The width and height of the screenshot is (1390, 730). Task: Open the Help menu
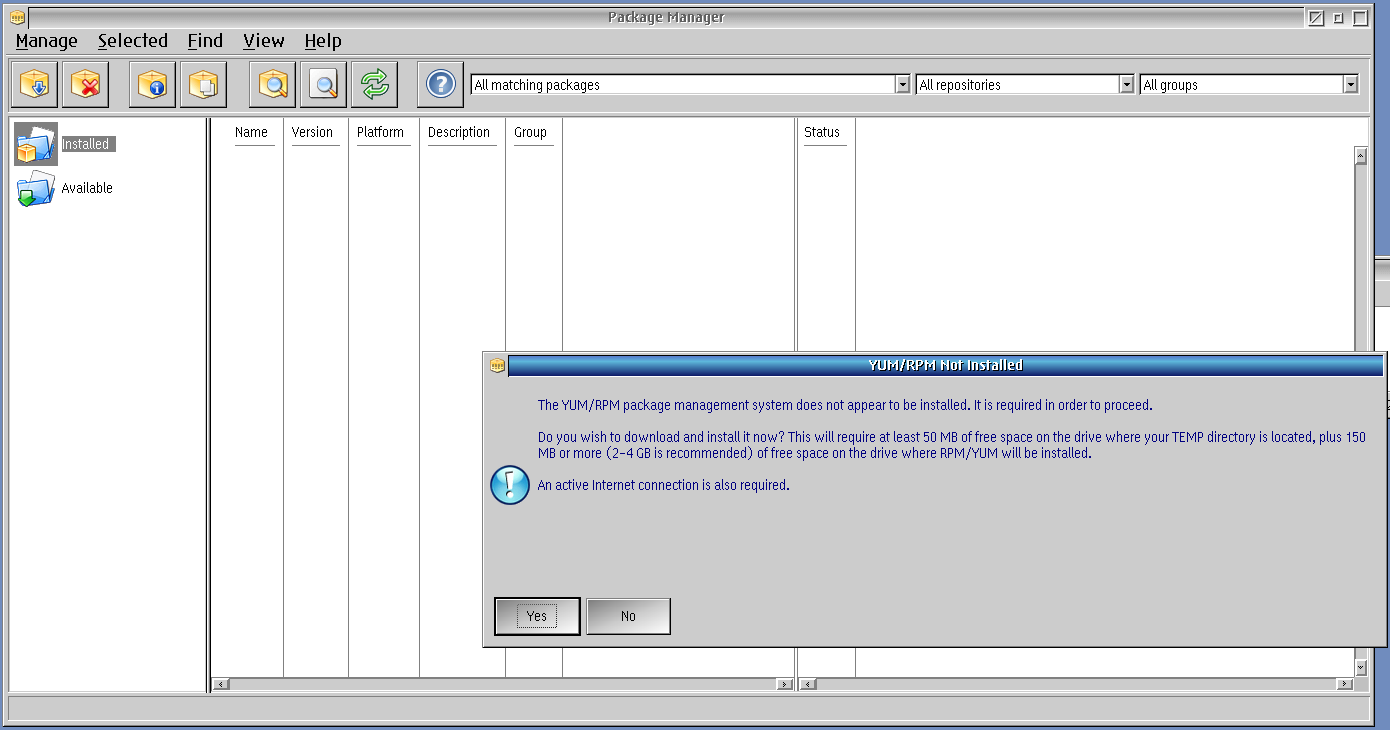coord(323,41)
